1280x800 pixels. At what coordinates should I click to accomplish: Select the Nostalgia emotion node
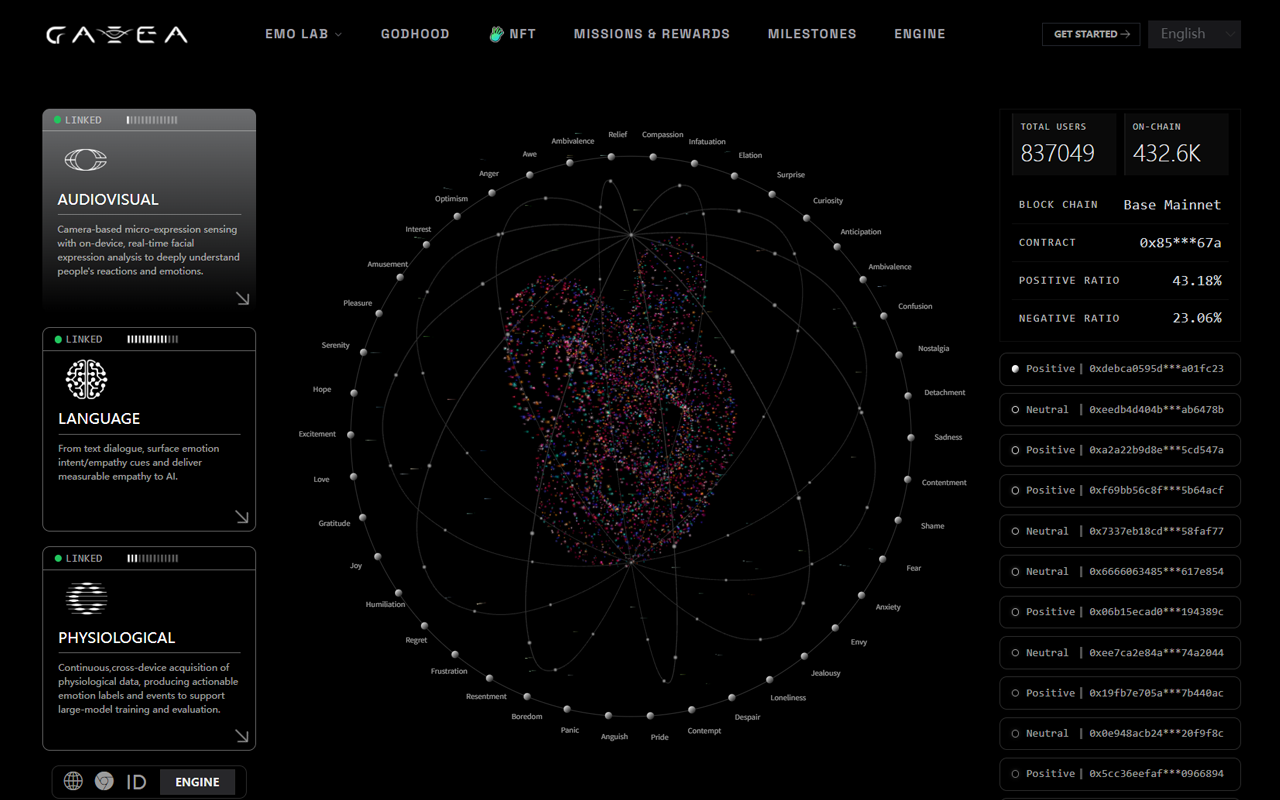[899, 354]
